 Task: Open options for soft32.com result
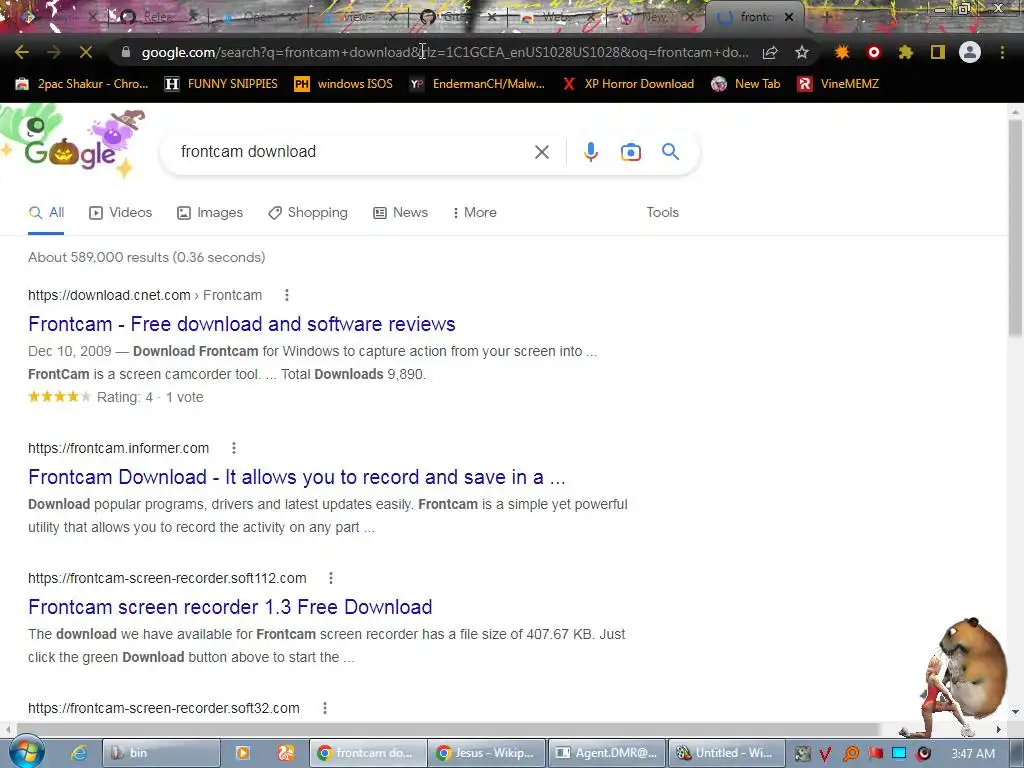[x=325, y=708]
